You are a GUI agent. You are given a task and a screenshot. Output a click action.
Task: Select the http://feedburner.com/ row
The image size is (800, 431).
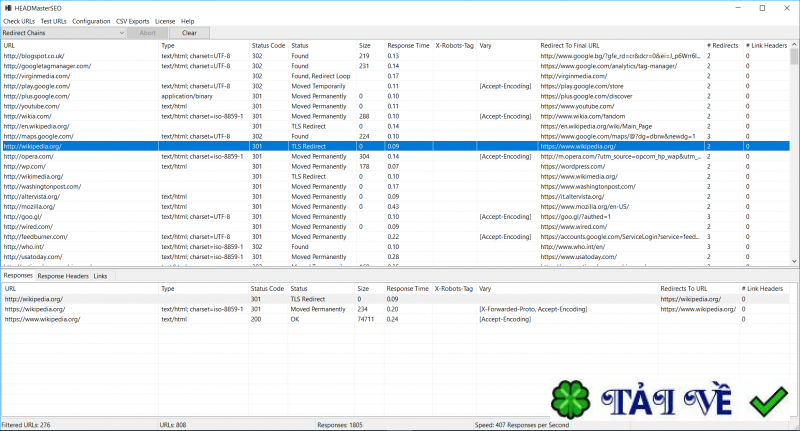[x=395, y=237]
